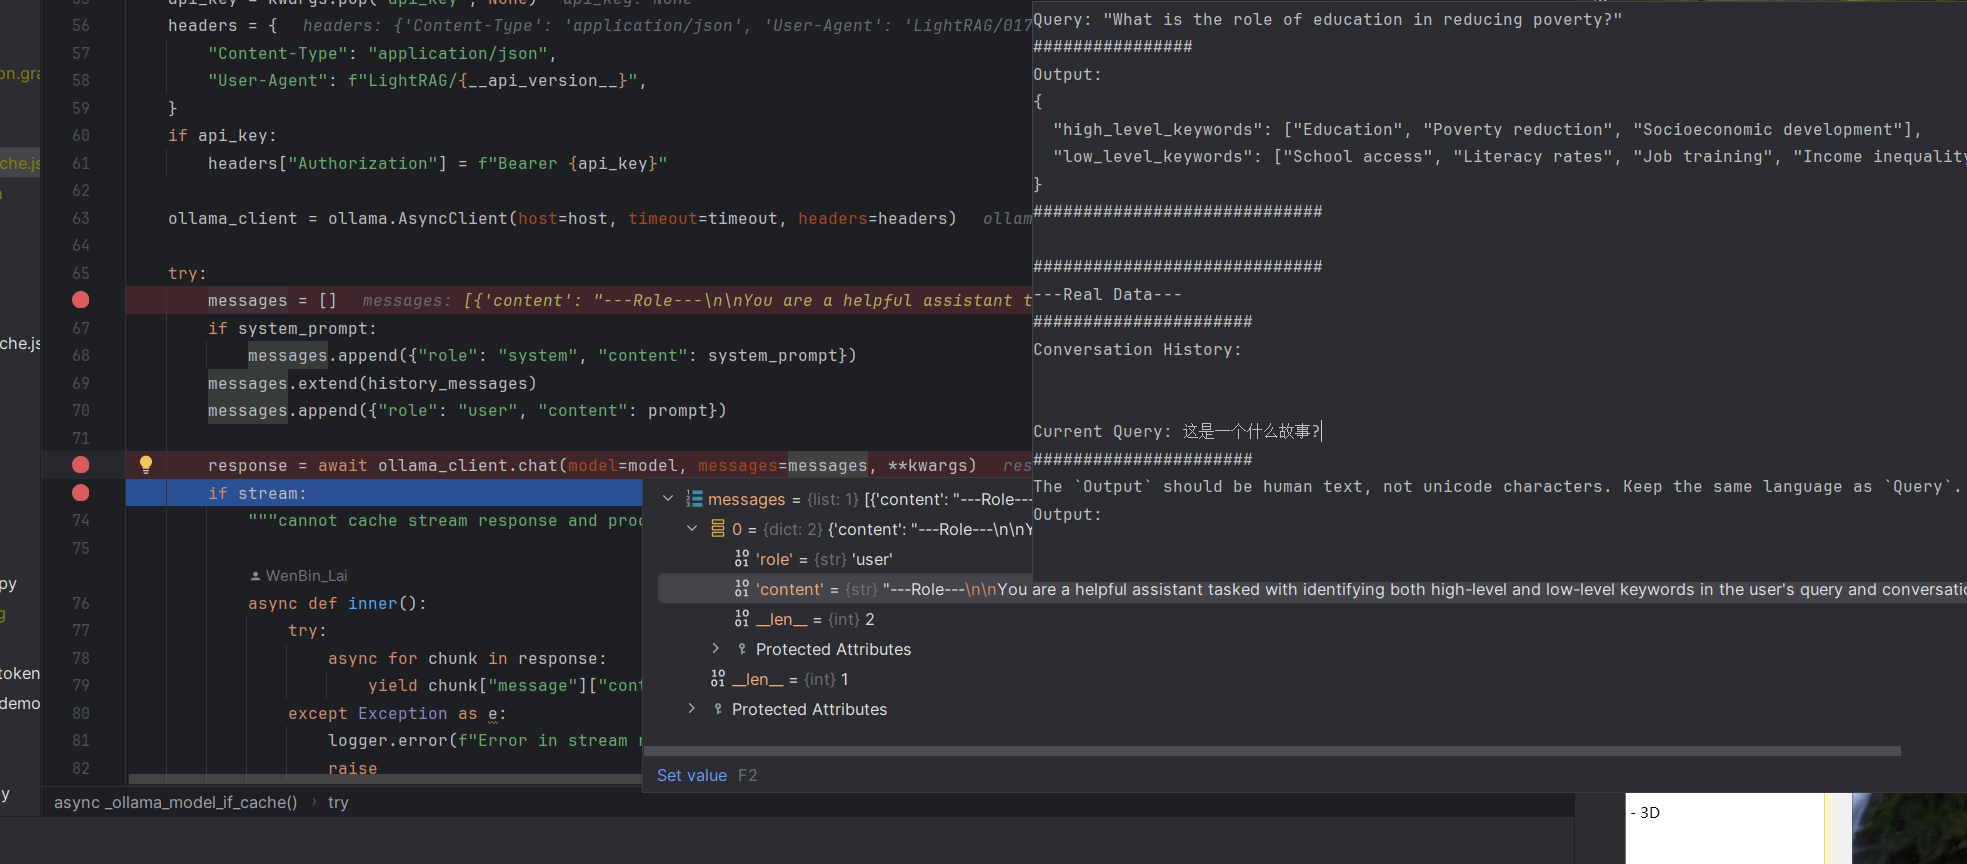Click the variable icon beside 'role'
The image size is (1967, 864).
[x=742, y=558]
